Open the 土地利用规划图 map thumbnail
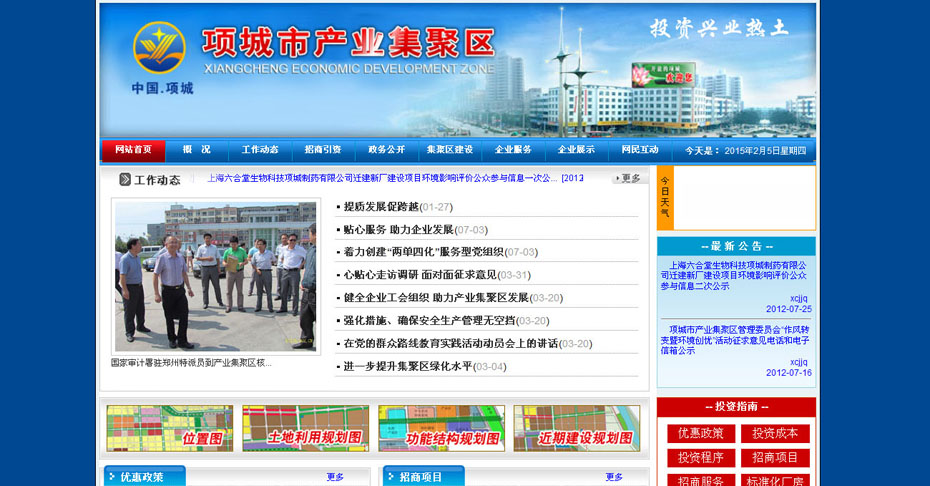Image resolution: width=930 pixels, height=486 pixels. point(305,428)
